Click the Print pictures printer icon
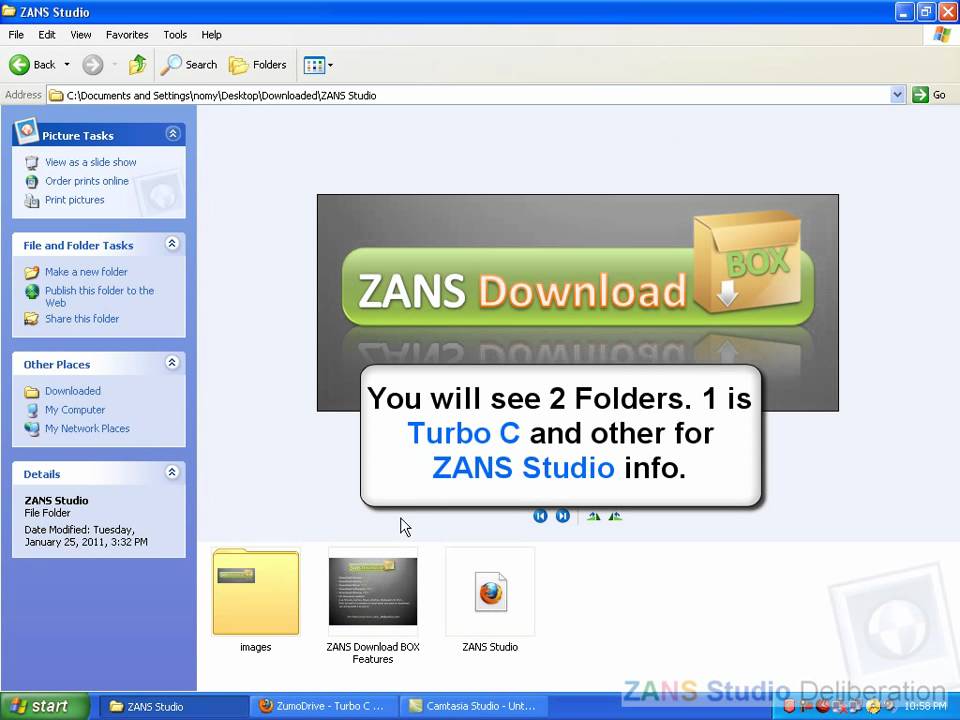 [x=32, y=200]
